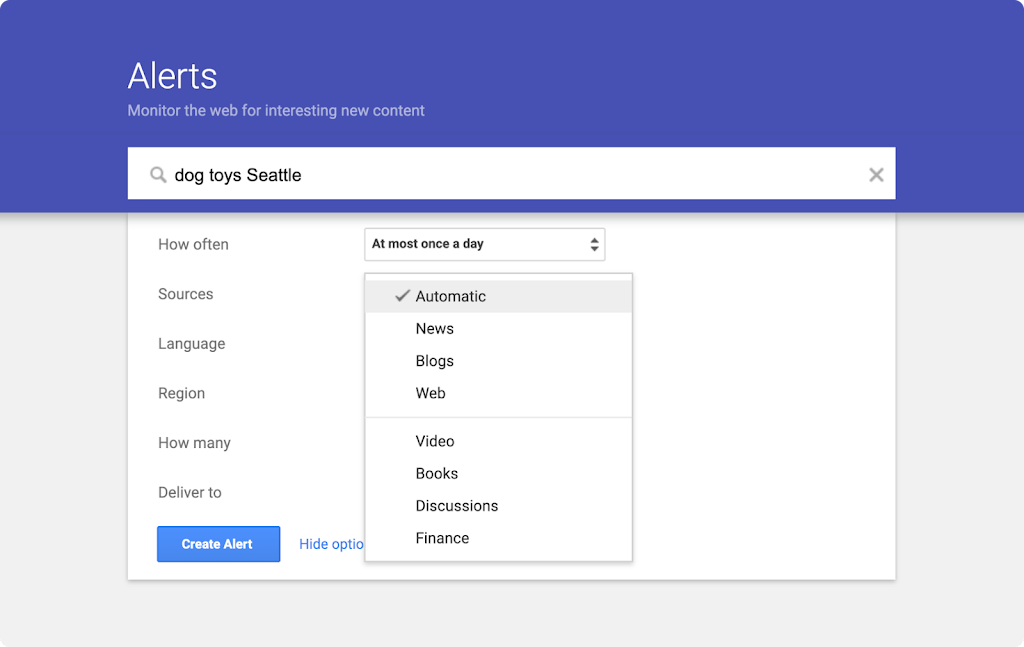
Task: Click the Deliver to option label
Action: [x=190, y=492]
